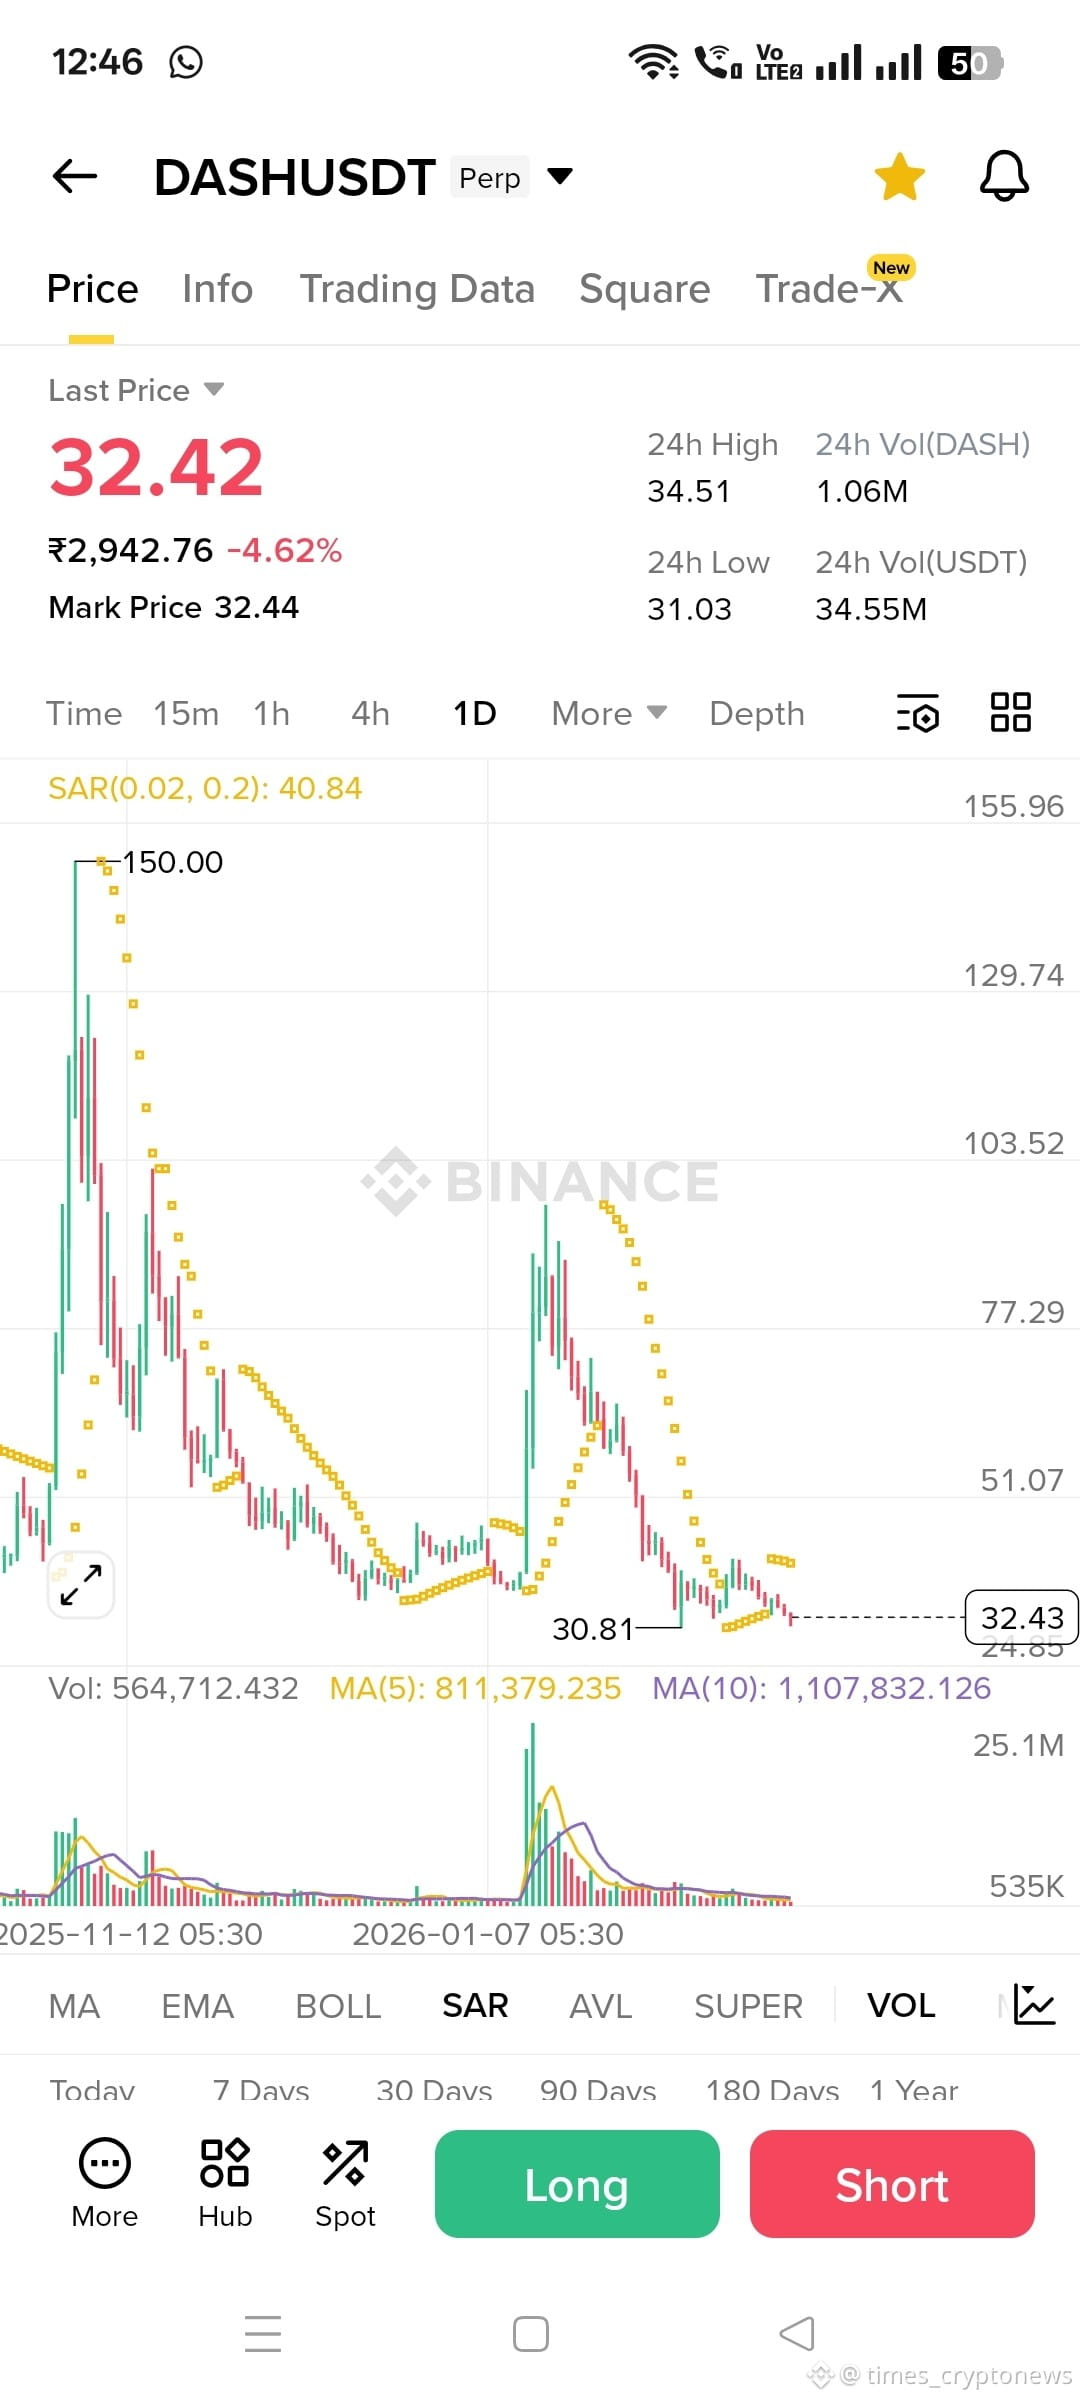The height and width of the screenshot is (2400, 1080).
Task: Toggle the favorite star for DASHUSDT
Action: 900,177
